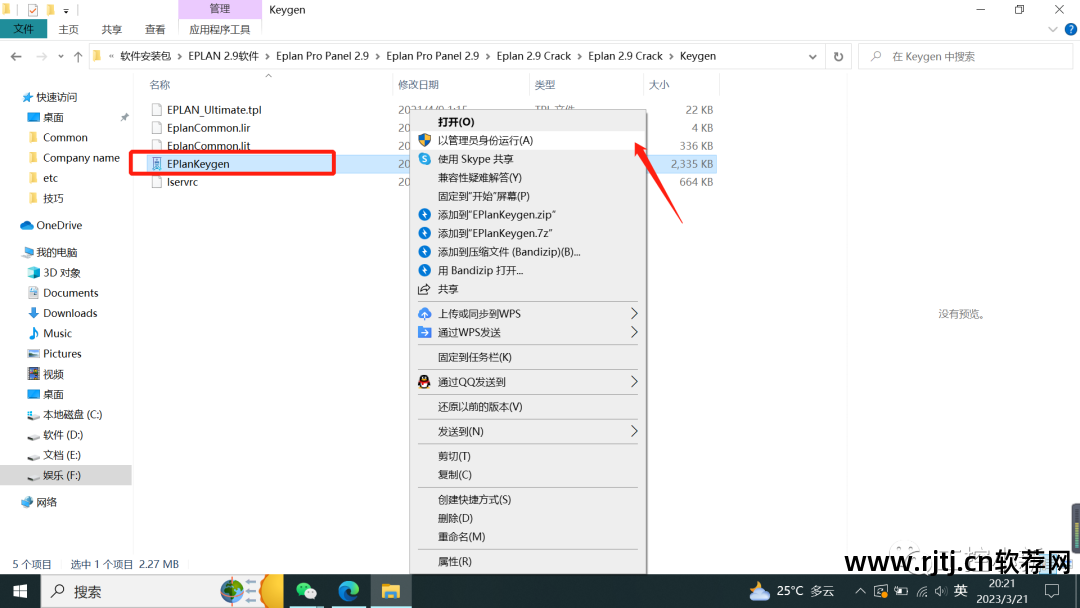Choose 添加到"EPlanKeygen.zip"
The height and width of the screenshot is (608, 1080).
click(x=528, y=215)
